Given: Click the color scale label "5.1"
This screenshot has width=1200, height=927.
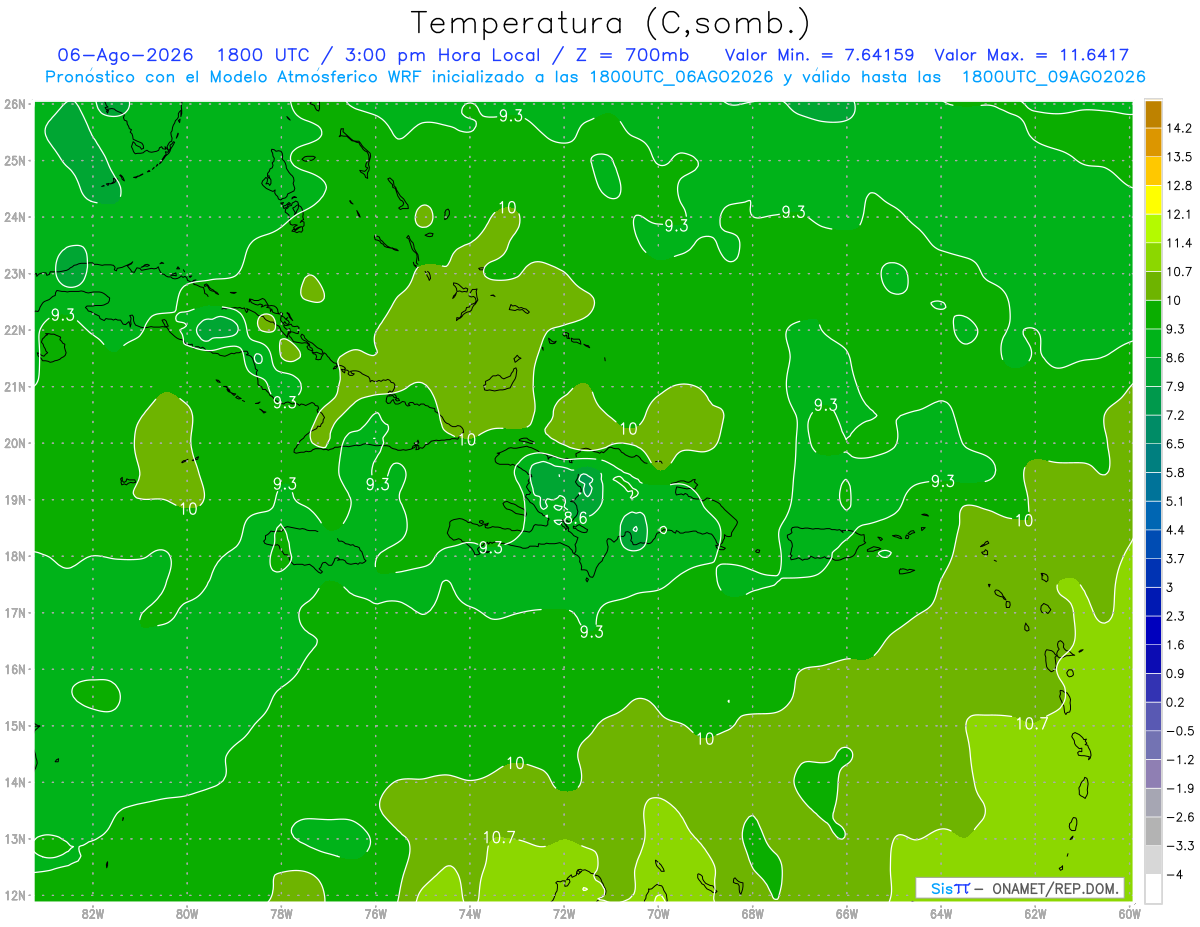Looking at the screenshot, I should point(1175,501).
